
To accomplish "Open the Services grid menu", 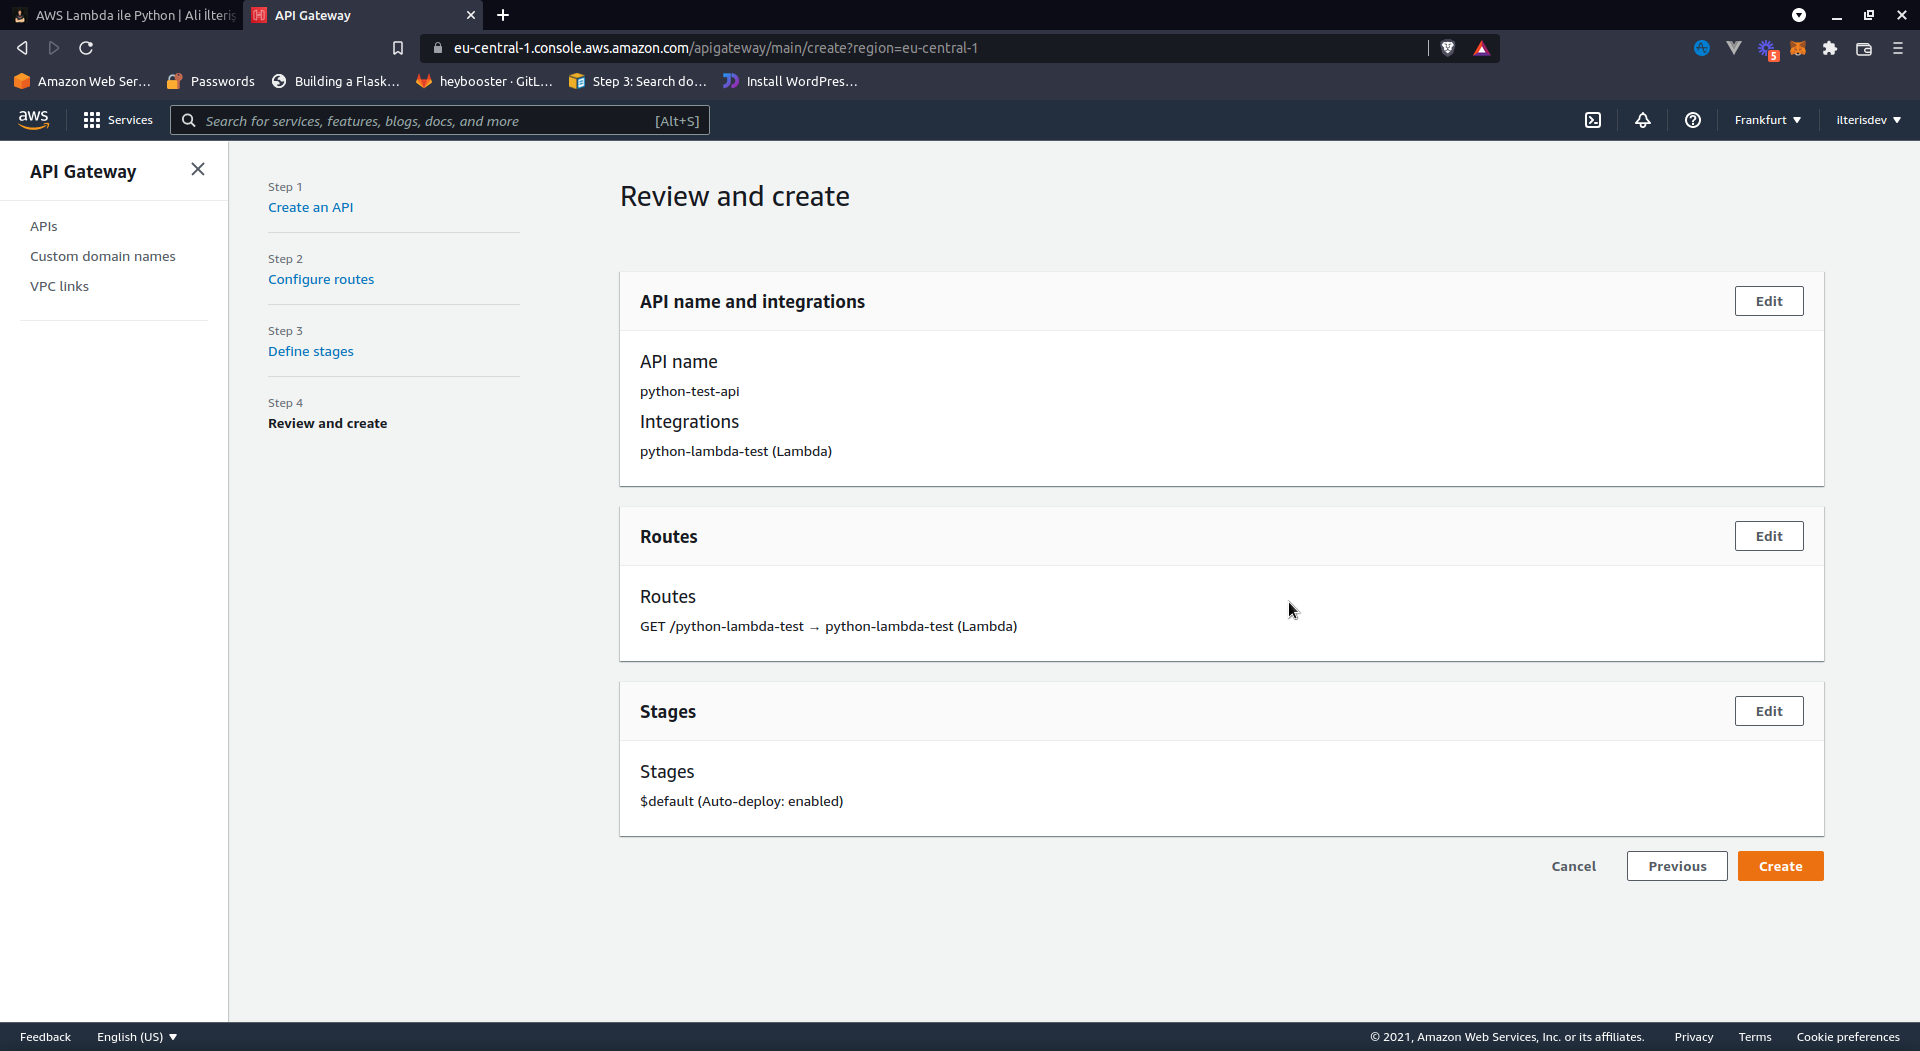I will [118, 120].
